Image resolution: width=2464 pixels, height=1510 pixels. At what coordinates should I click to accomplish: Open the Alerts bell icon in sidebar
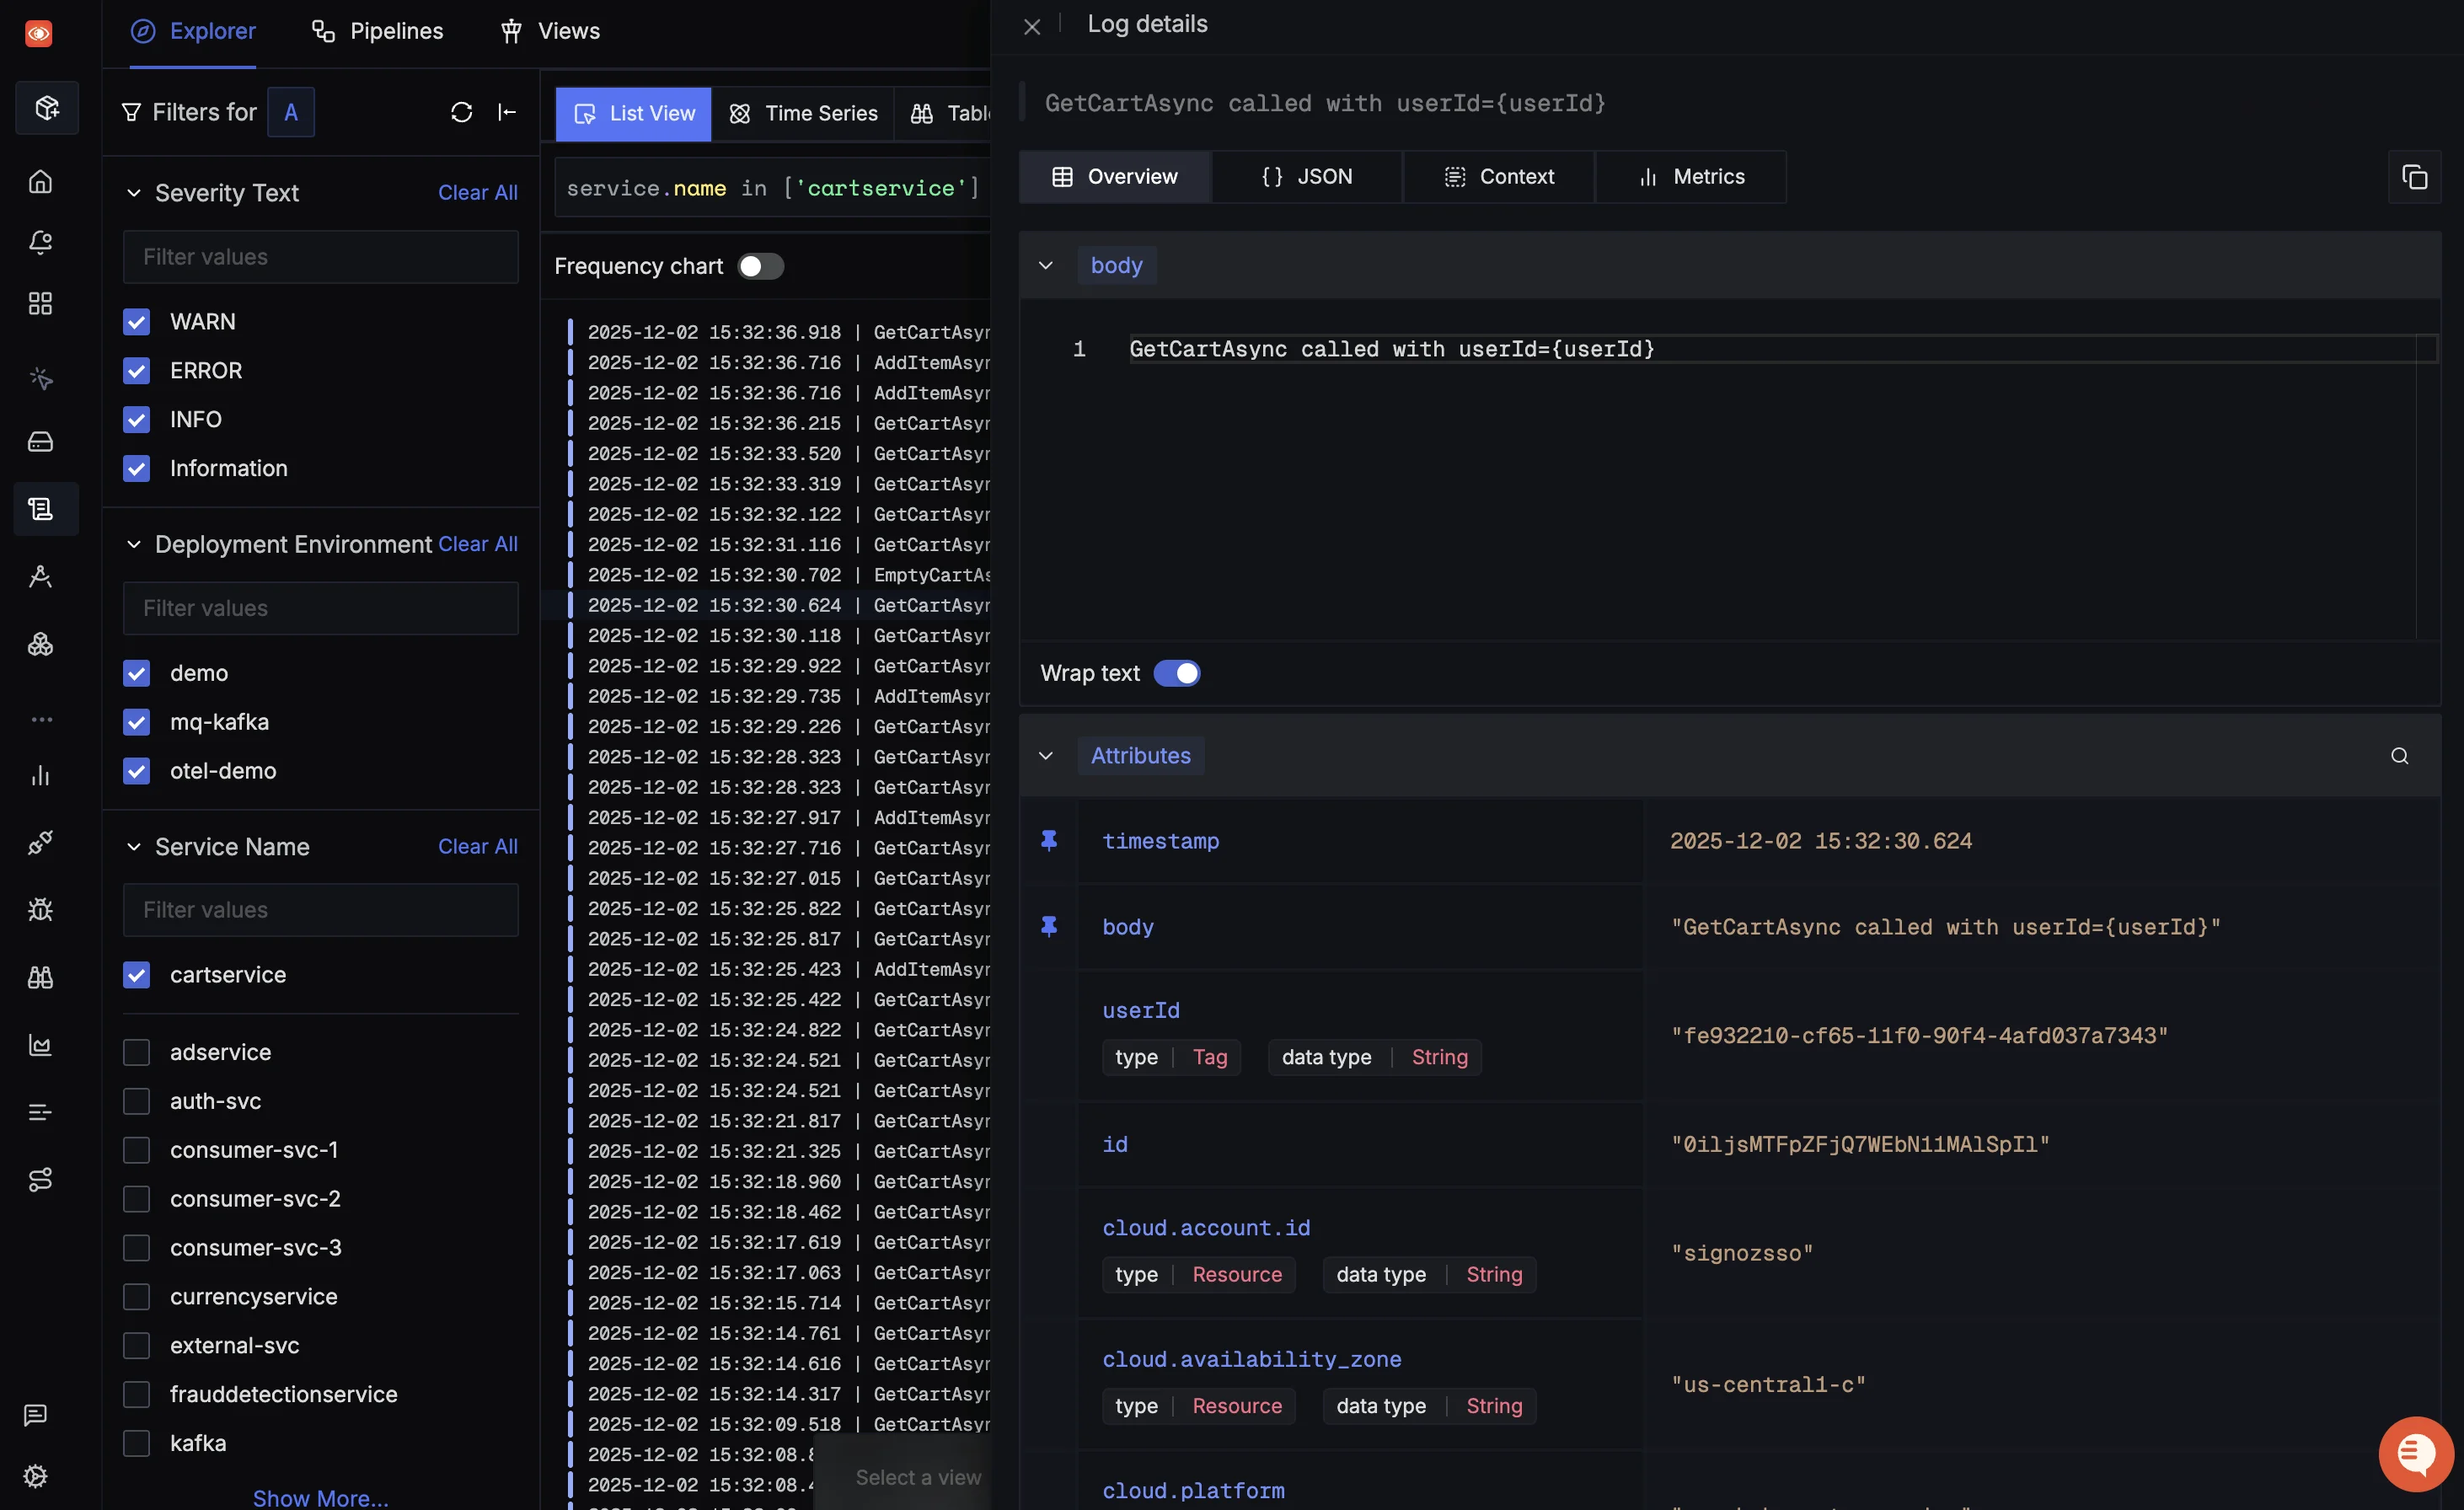[x=41, y=242]
